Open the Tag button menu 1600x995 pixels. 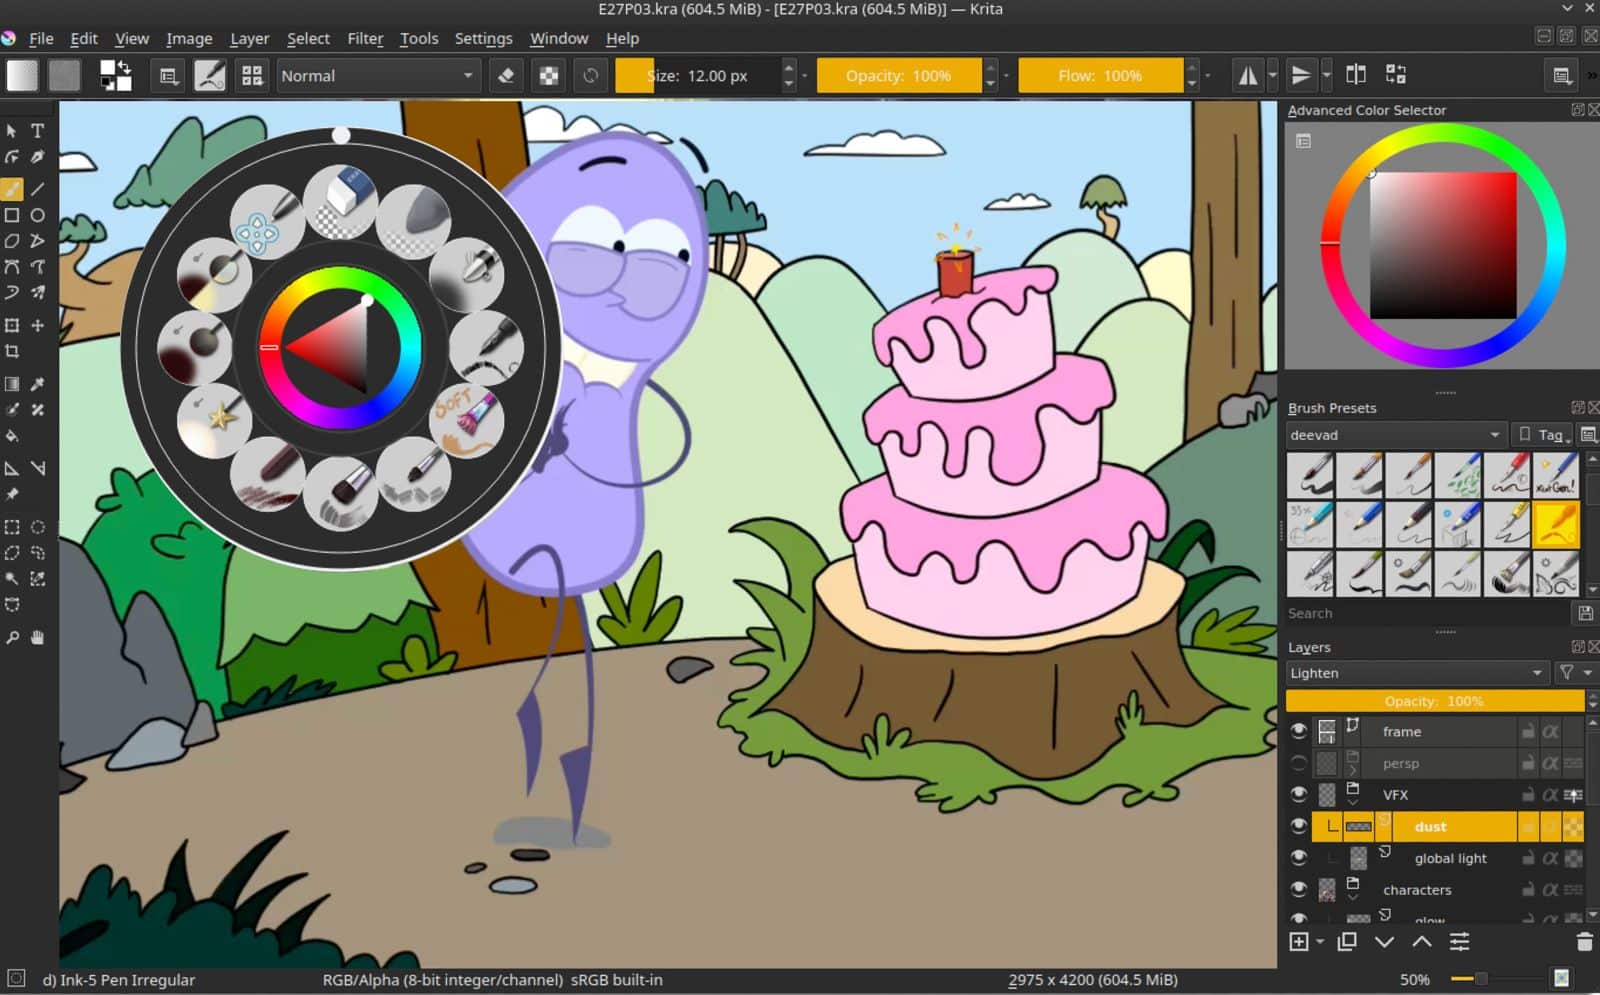coord(1543,435)
